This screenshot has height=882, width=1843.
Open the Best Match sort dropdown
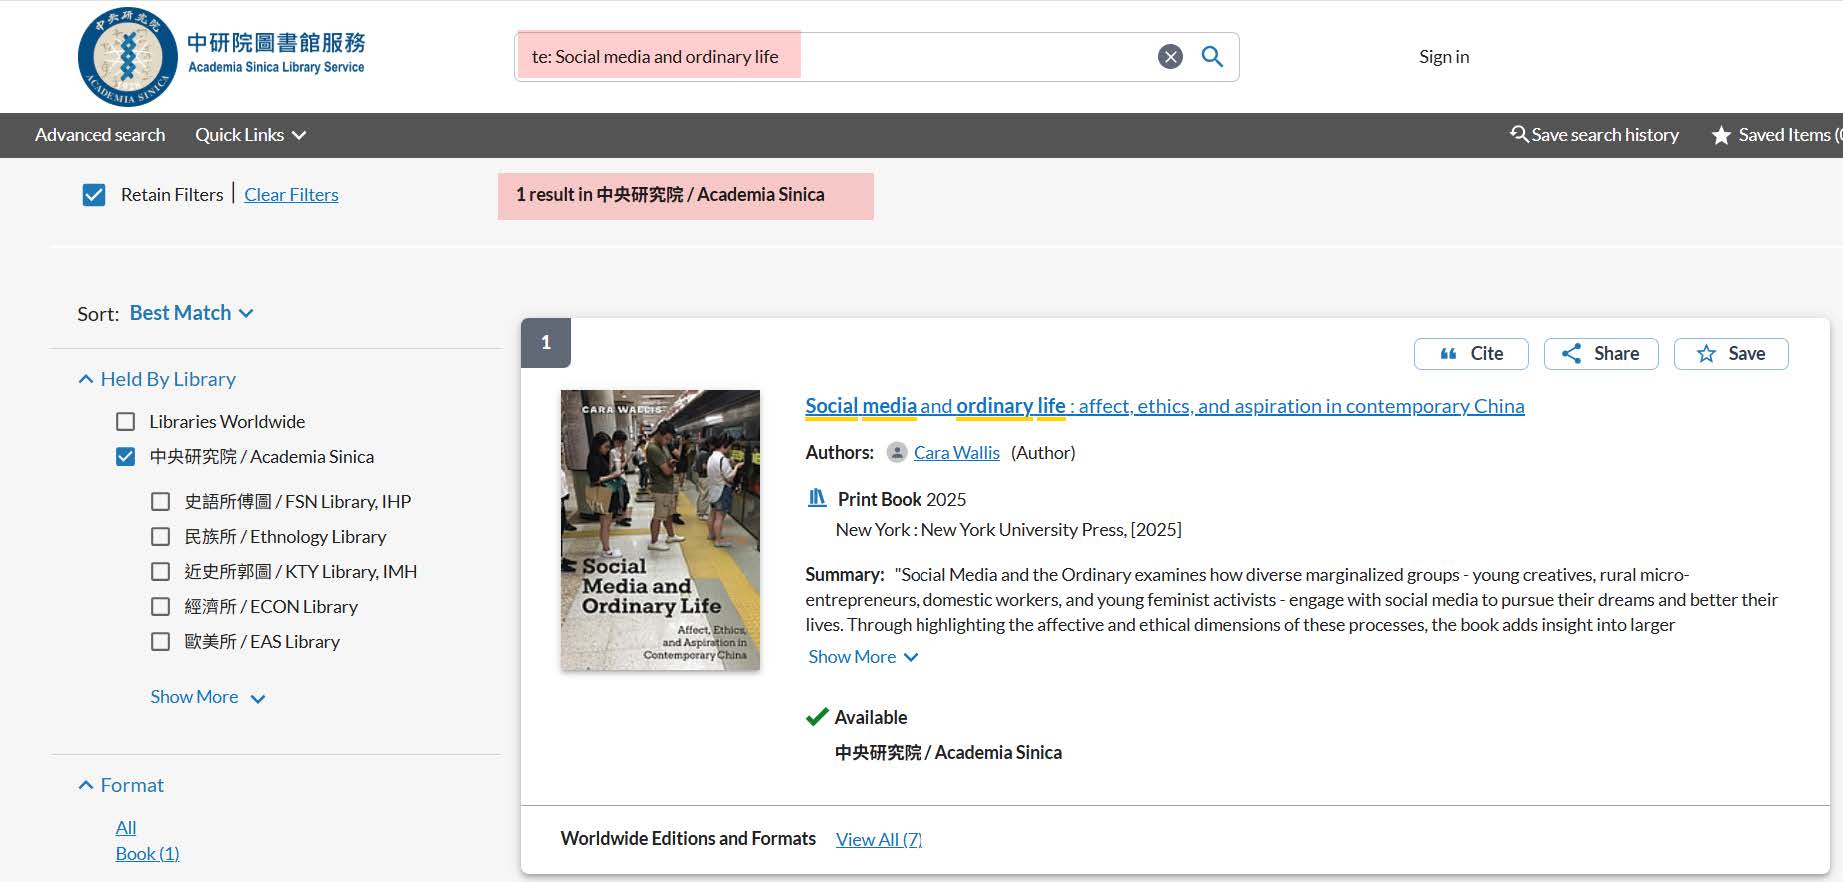coord(191,313)
